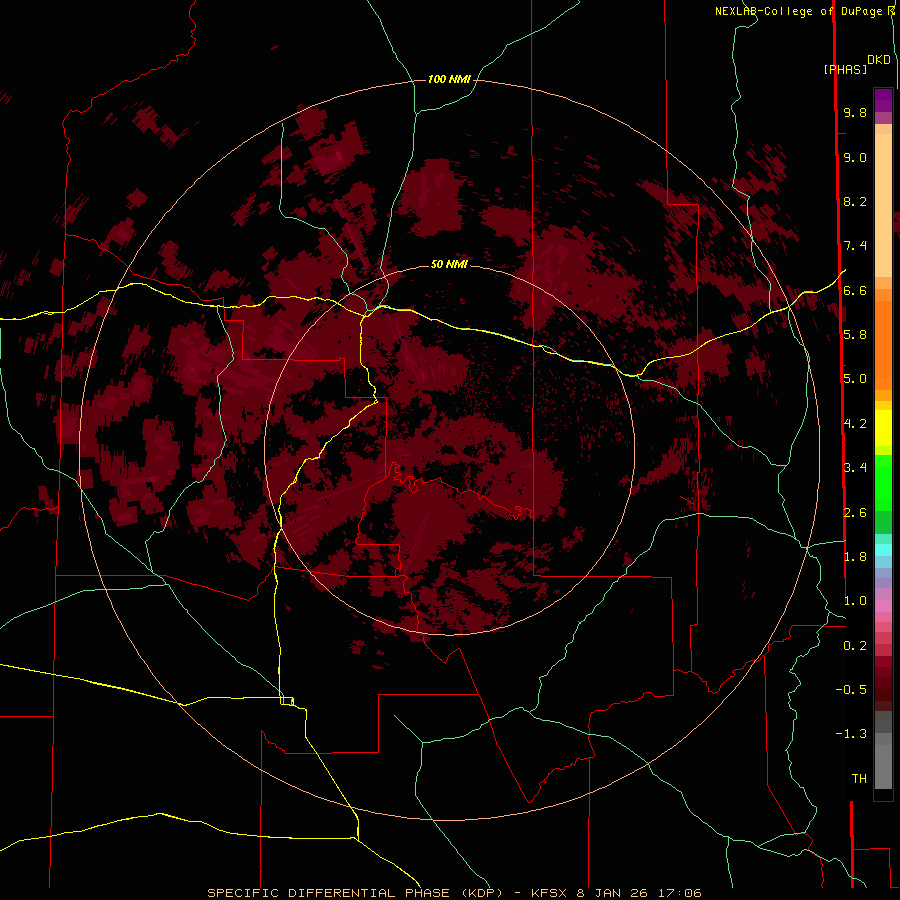Image resolution: width=900 pixels, height=900 pixels.
Task: Select the yellow color bar segment
Action: click(x=883, y=428)
